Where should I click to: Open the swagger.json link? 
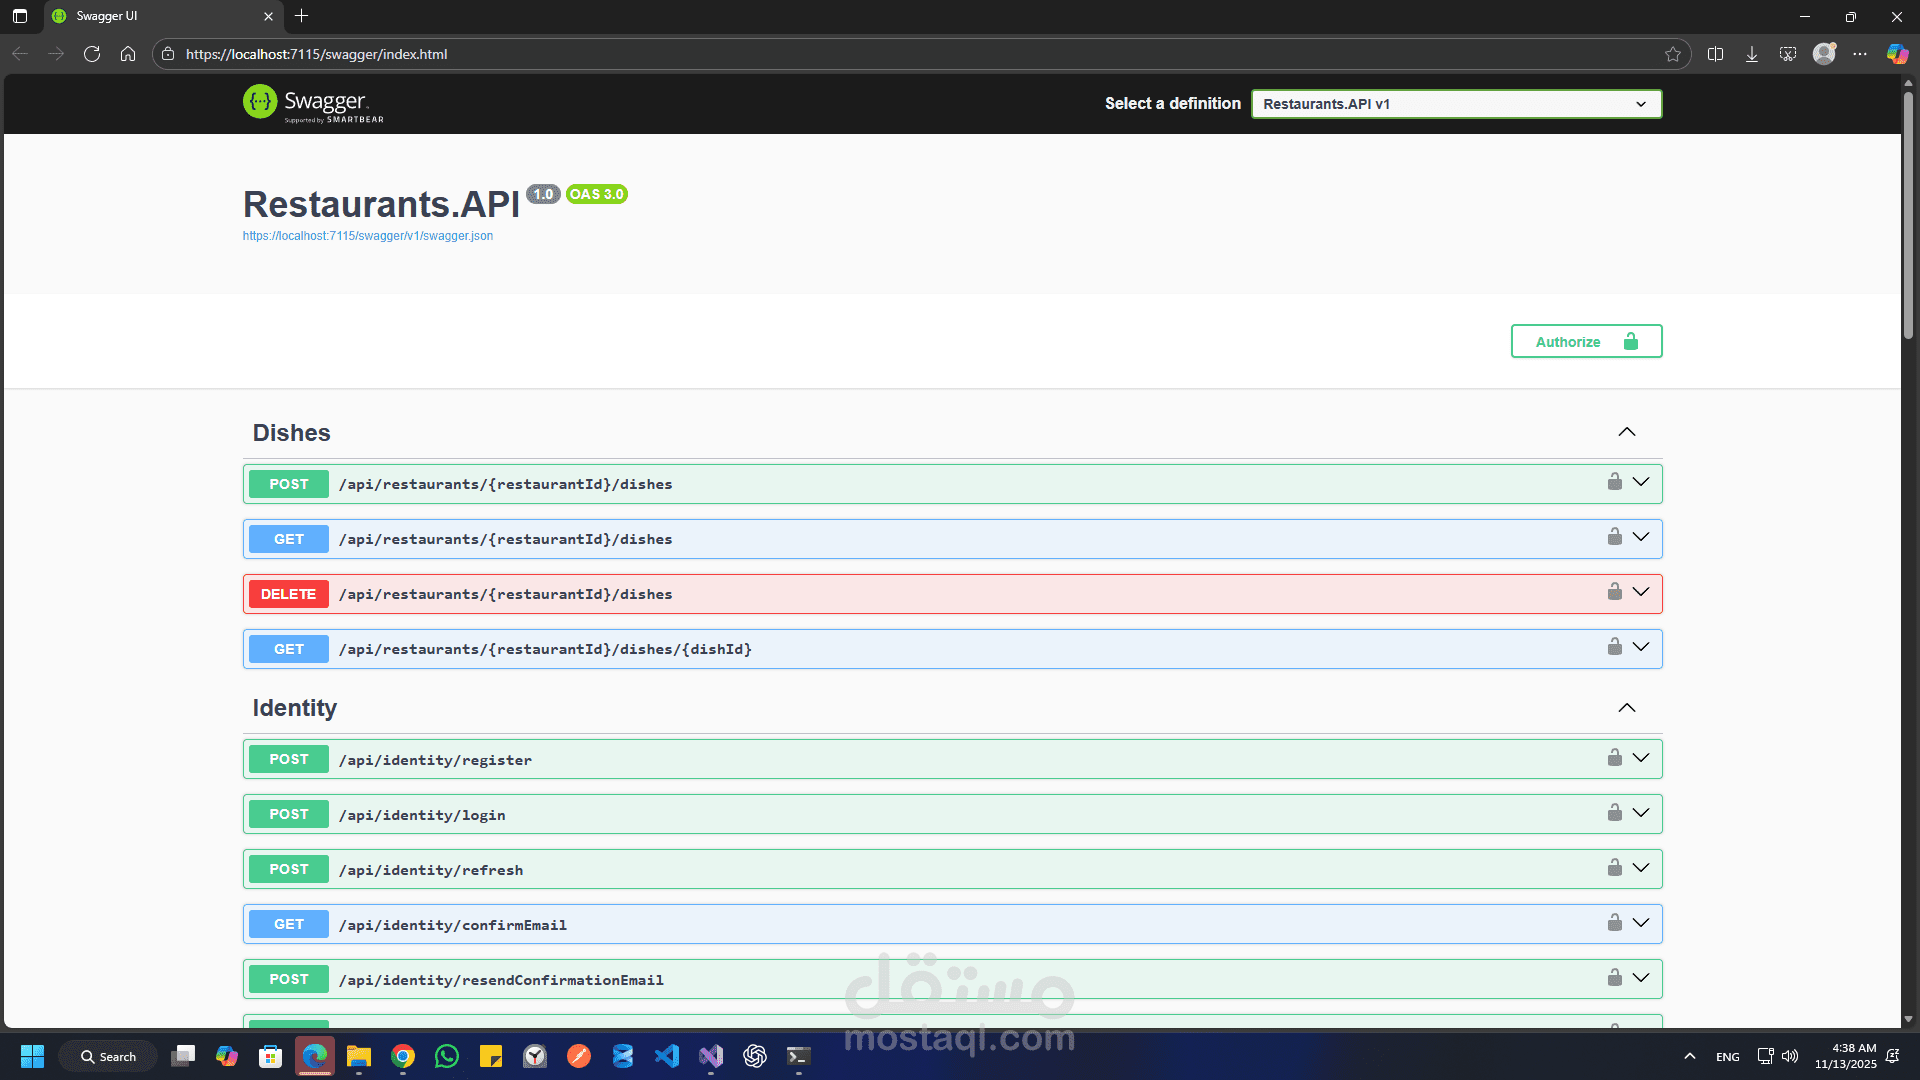[x=368, y=236]
